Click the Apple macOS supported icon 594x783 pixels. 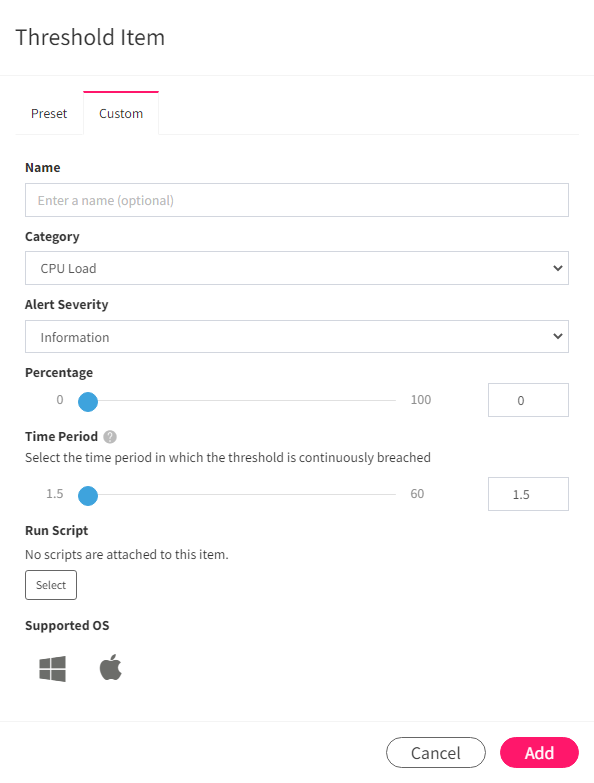(111, 667)
